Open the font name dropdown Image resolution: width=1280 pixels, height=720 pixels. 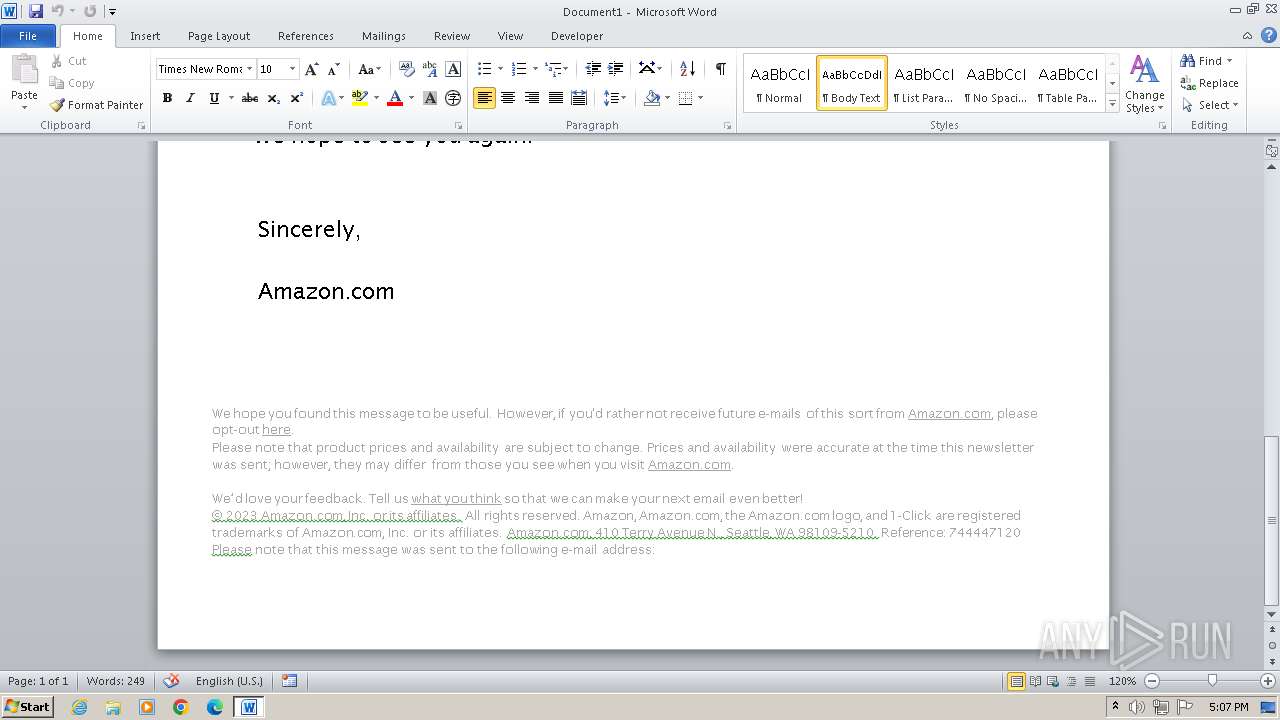pos(249,69)
